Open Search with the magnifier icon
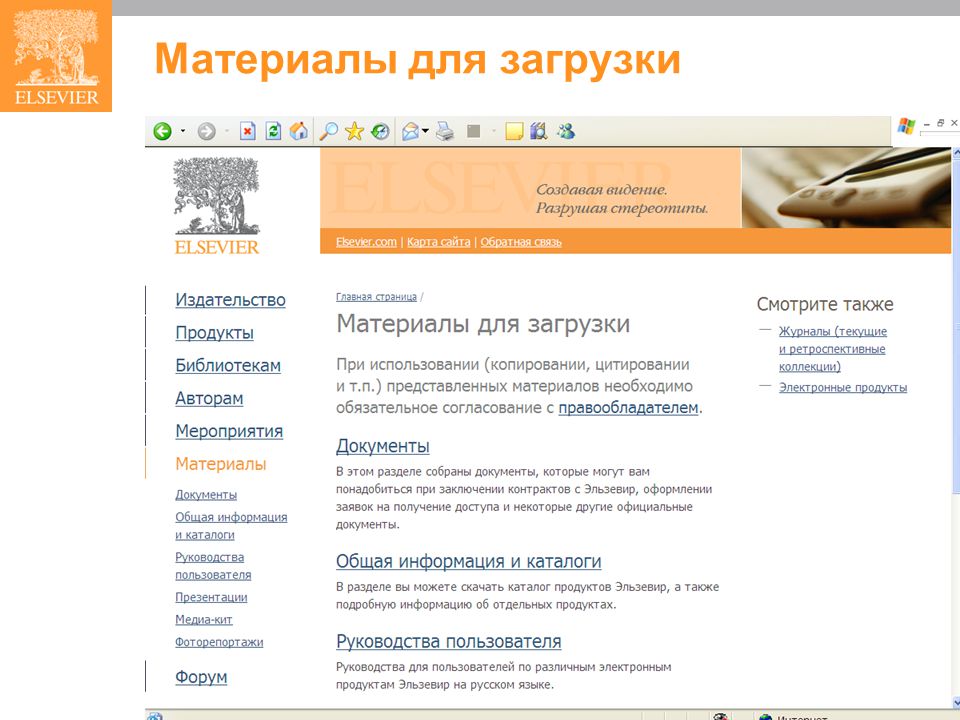 coord(329,131)
